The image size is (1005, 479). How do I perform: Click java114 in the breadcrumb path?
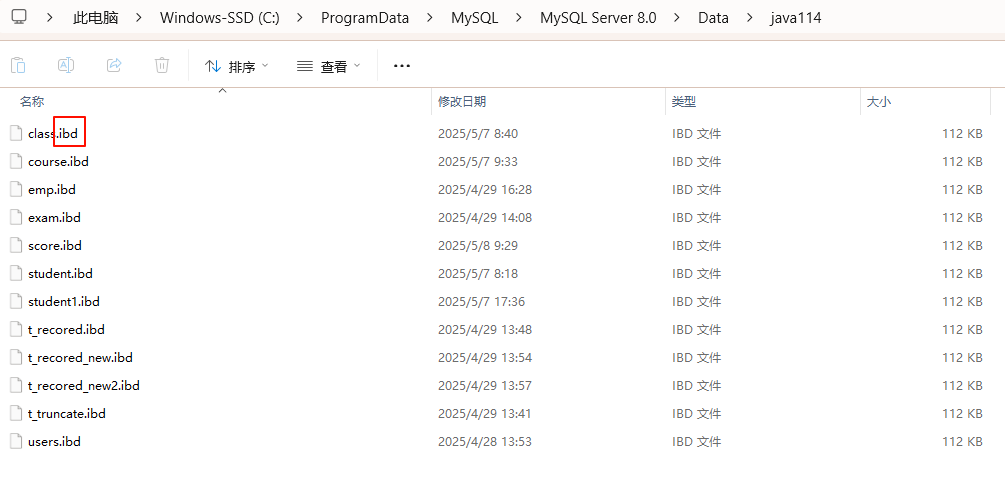point(795,18)
